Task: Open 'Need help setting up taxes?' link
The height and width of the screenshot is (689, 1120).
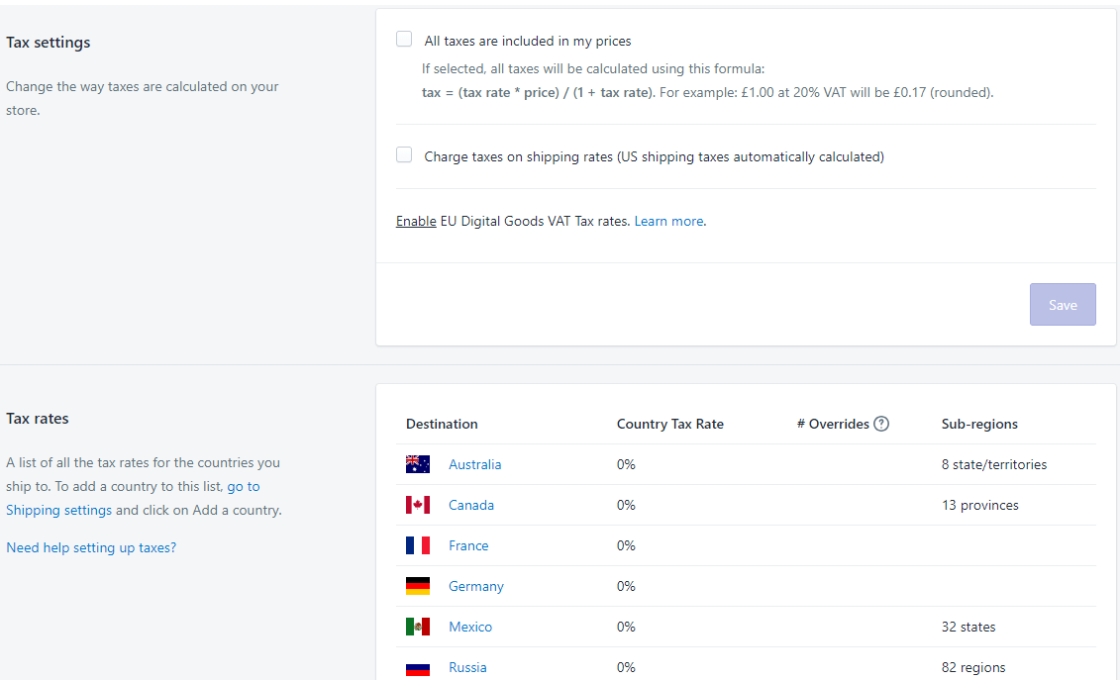Action: coord(91,547)
